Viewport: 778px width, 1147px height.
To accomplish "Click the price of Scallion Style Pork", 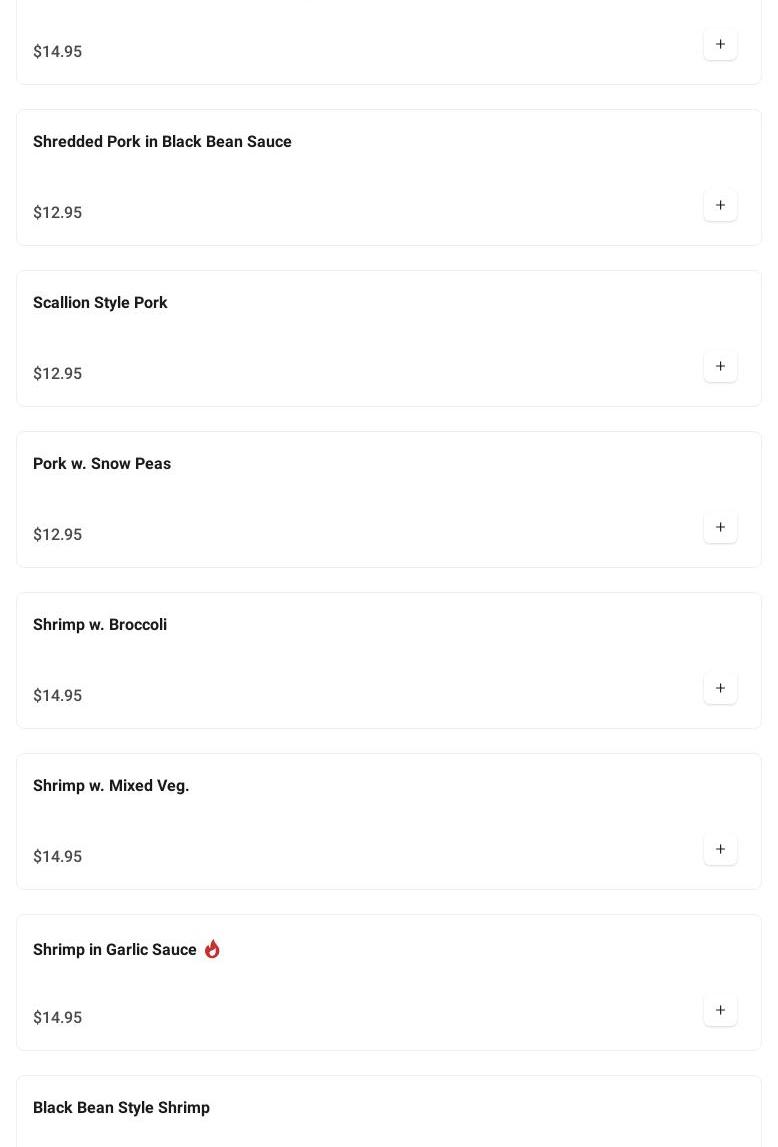I will (58, 374).
